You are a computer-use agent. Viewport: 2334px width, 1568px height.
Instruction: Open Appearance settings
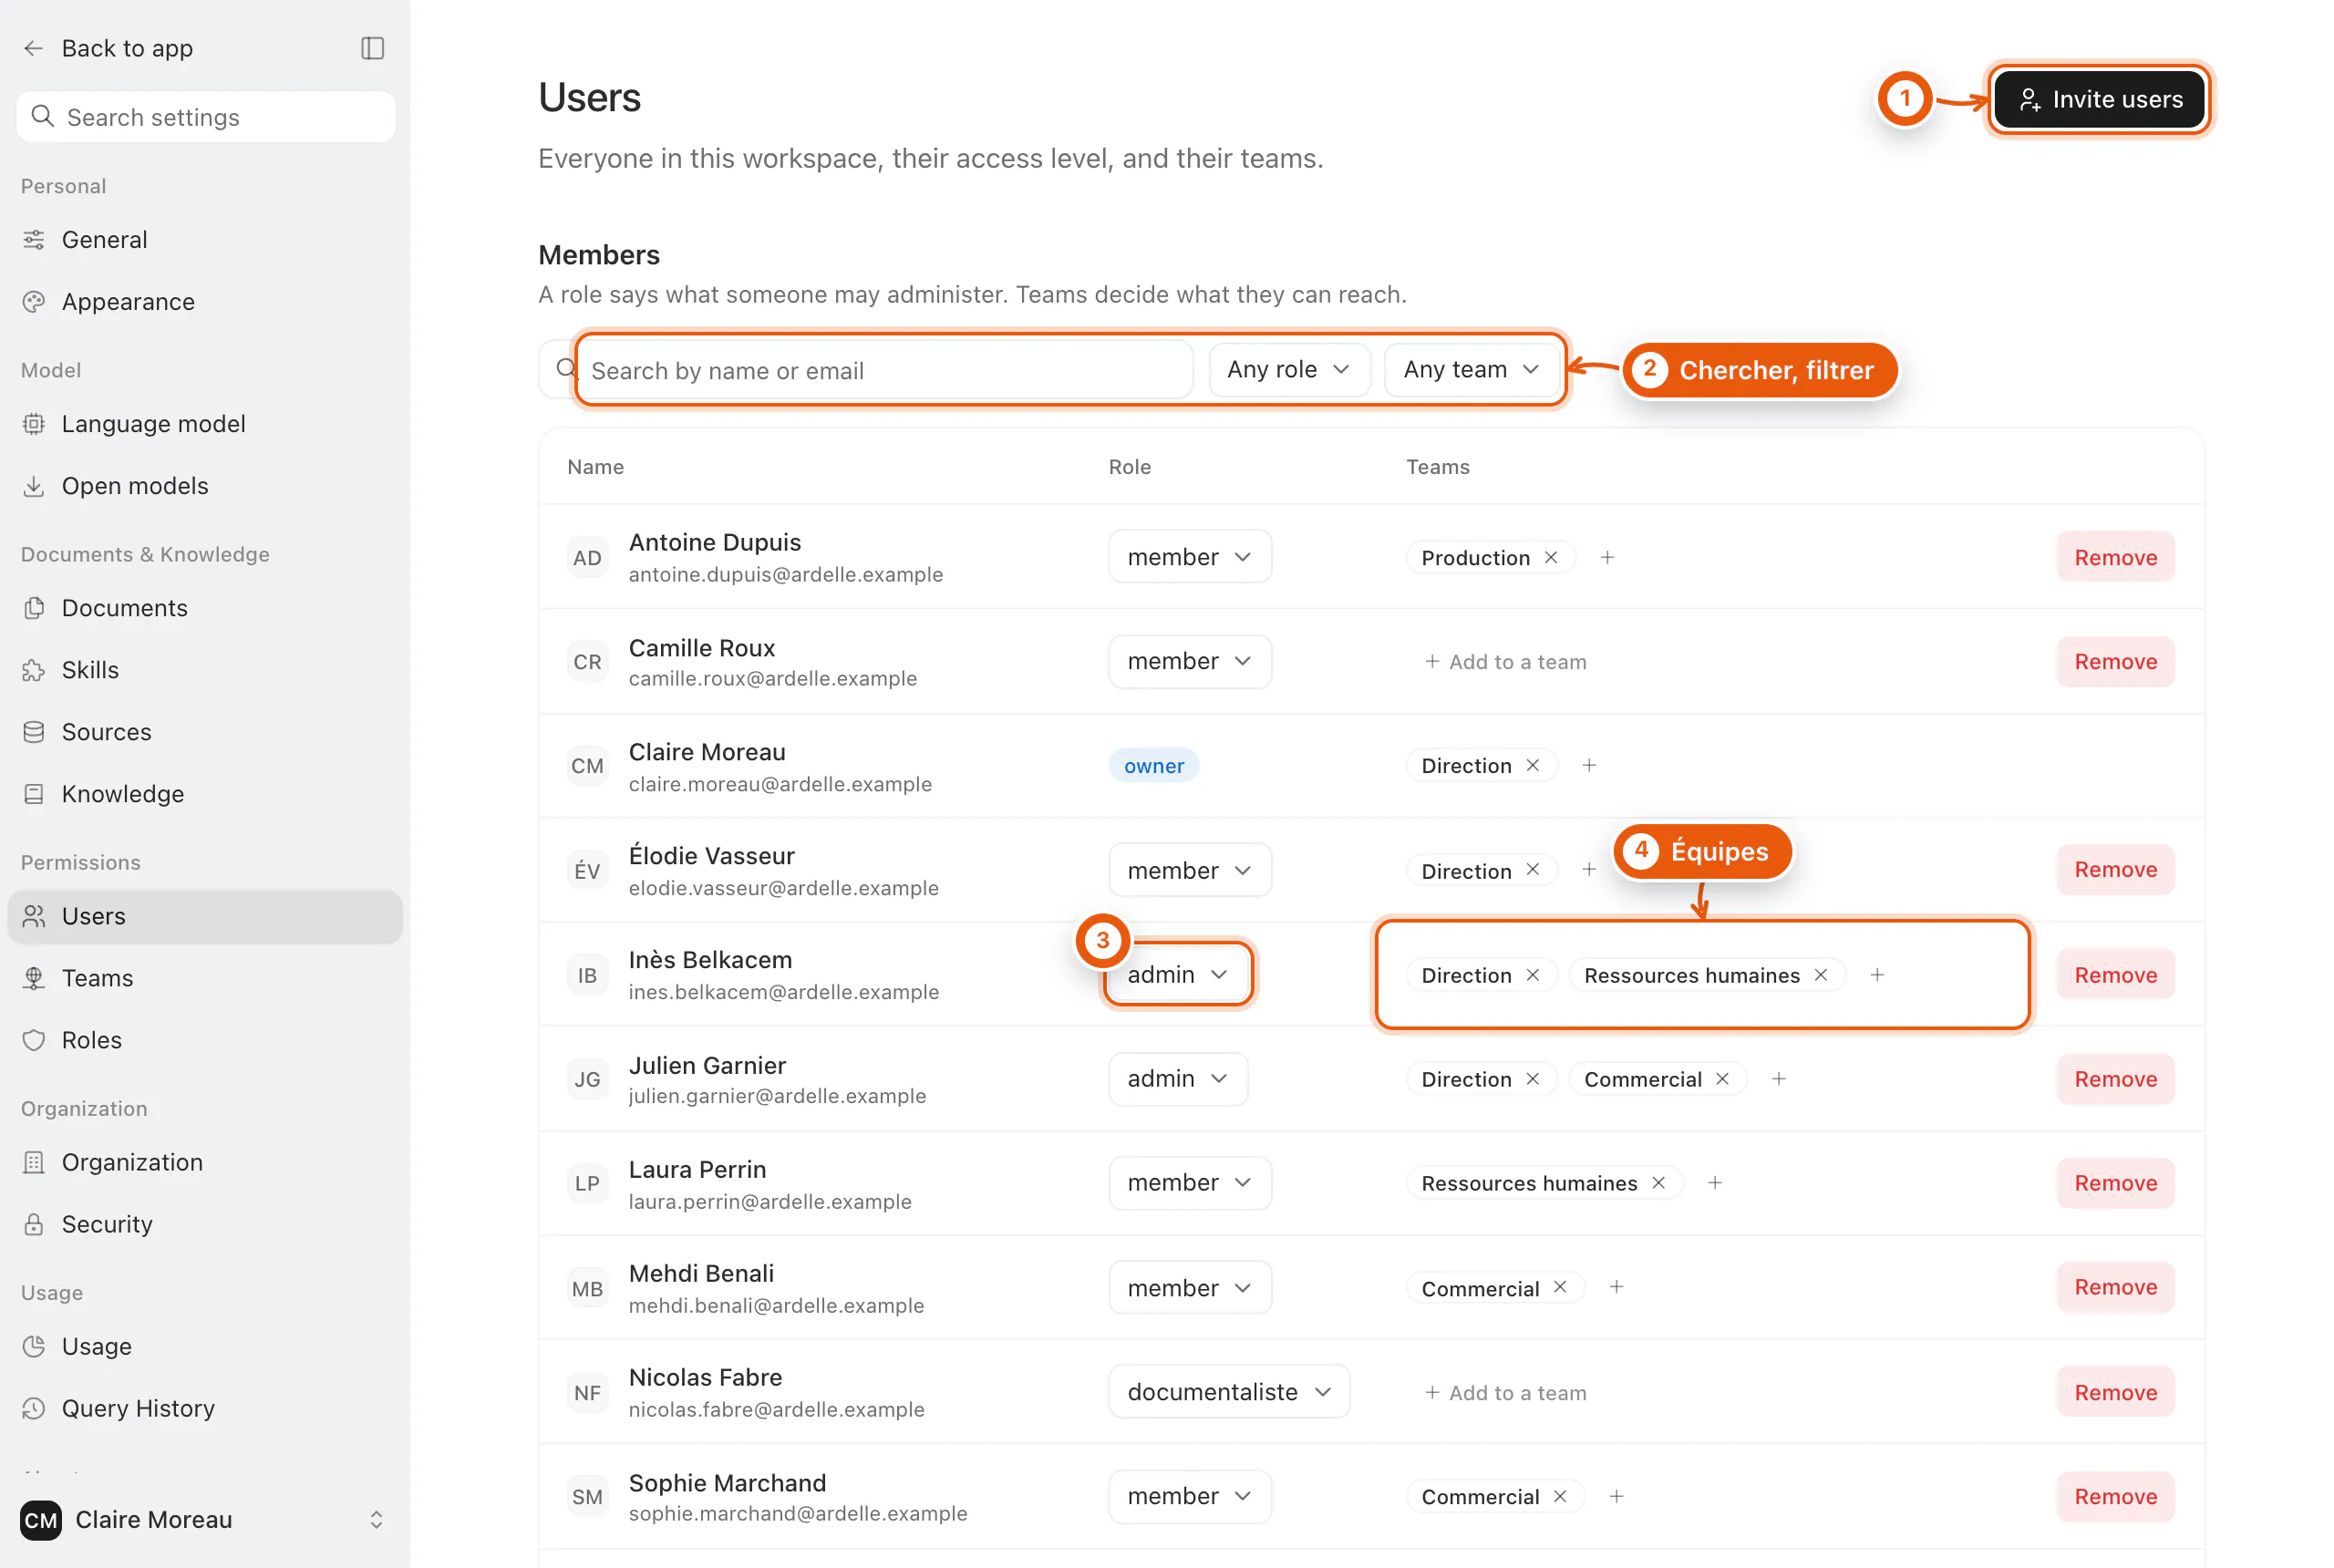pyautogui.click(x=205, y=302)
